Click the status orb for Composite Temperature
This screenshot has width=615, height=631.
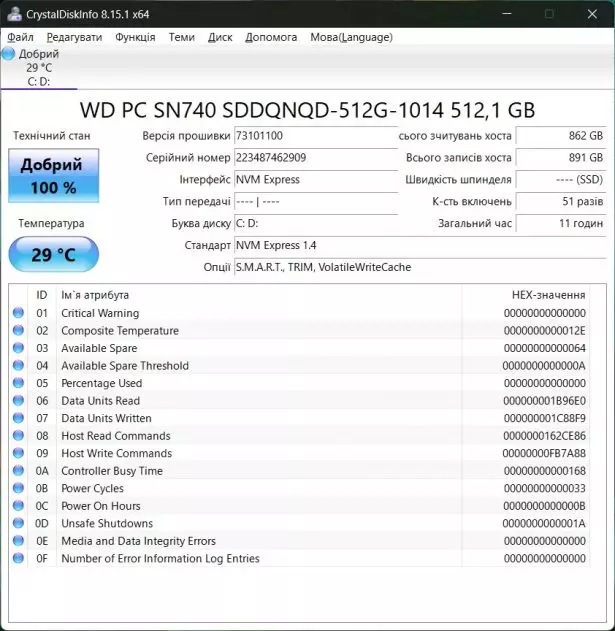(18, 331)
